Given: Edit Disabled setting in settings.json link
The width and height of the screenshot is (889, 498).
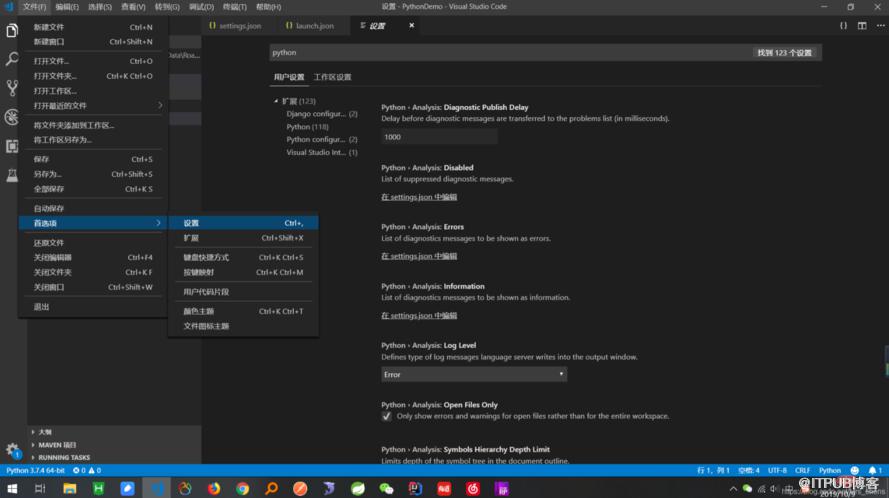Looking at the screenshot, I should [419, 197].
